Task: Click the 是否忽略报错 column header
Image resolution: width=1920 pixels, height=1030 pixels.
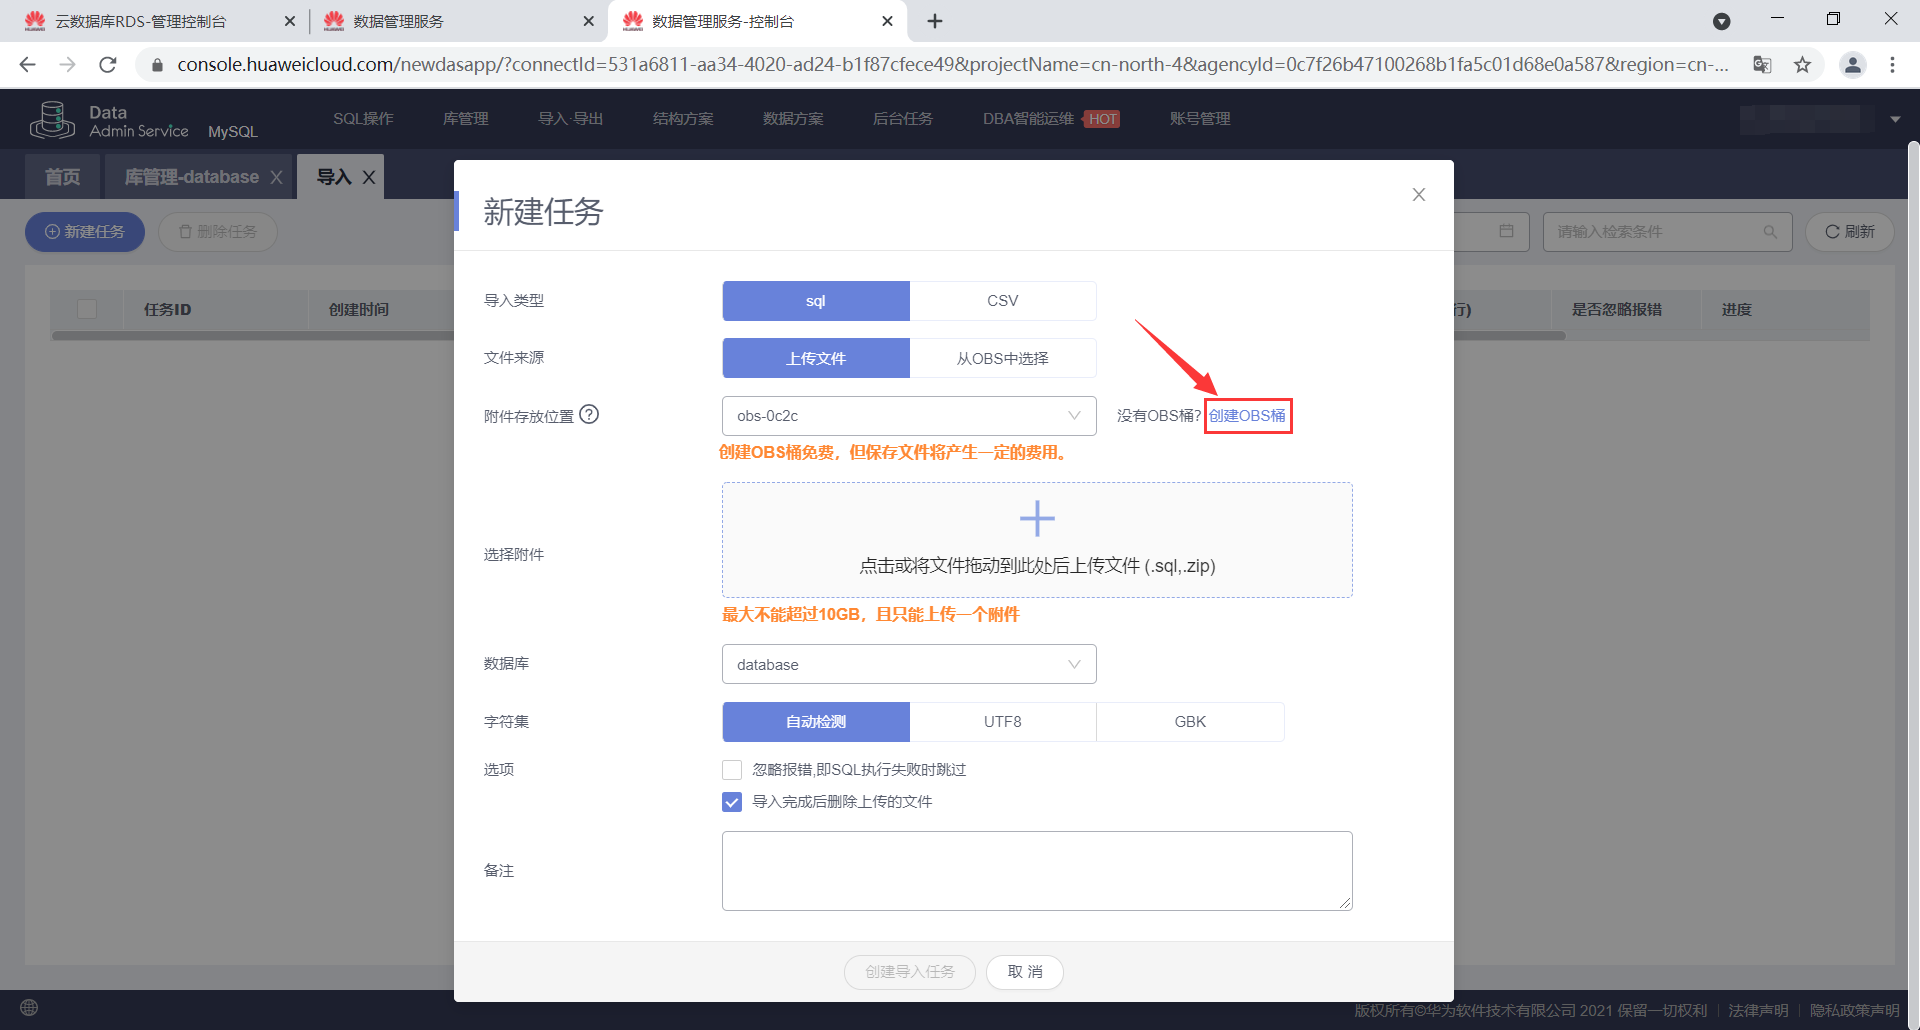Action: 1617,310
